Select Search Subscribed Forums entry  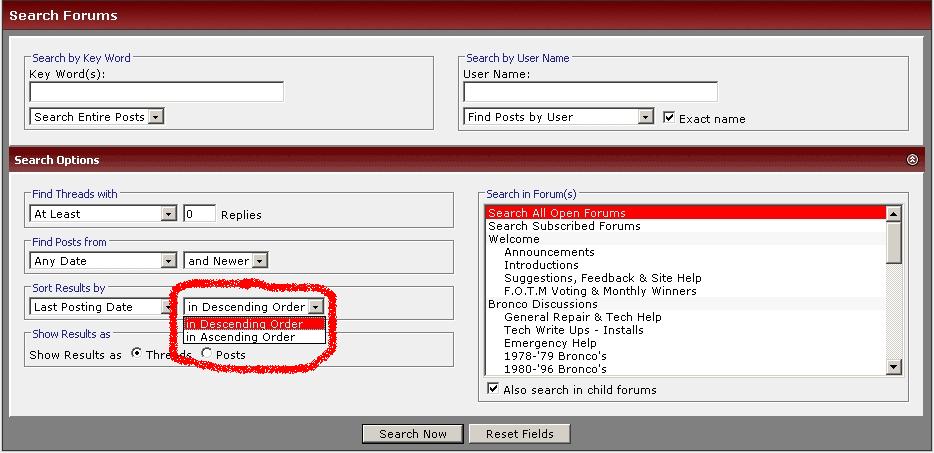[x=686, y=226]
